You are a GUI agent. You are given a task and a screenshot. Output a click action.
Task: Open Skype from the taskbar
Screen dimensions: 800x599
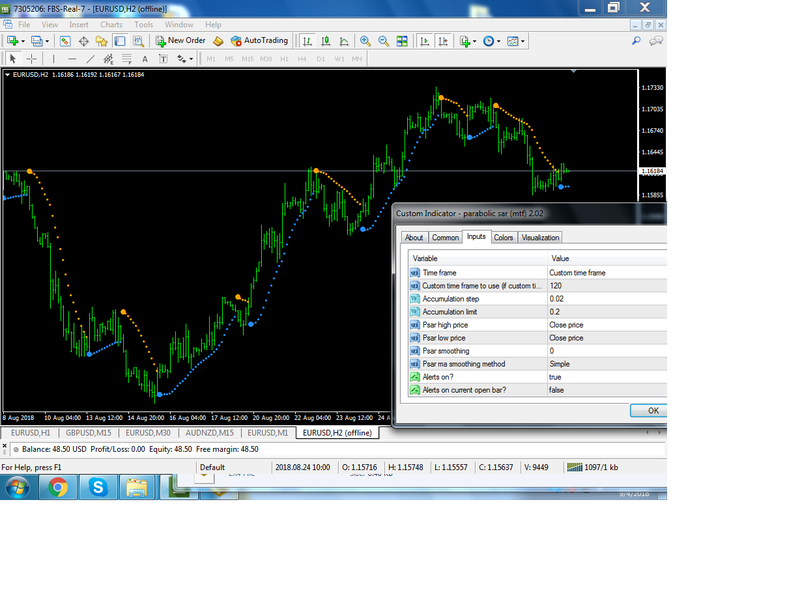[x=97, y=487]
